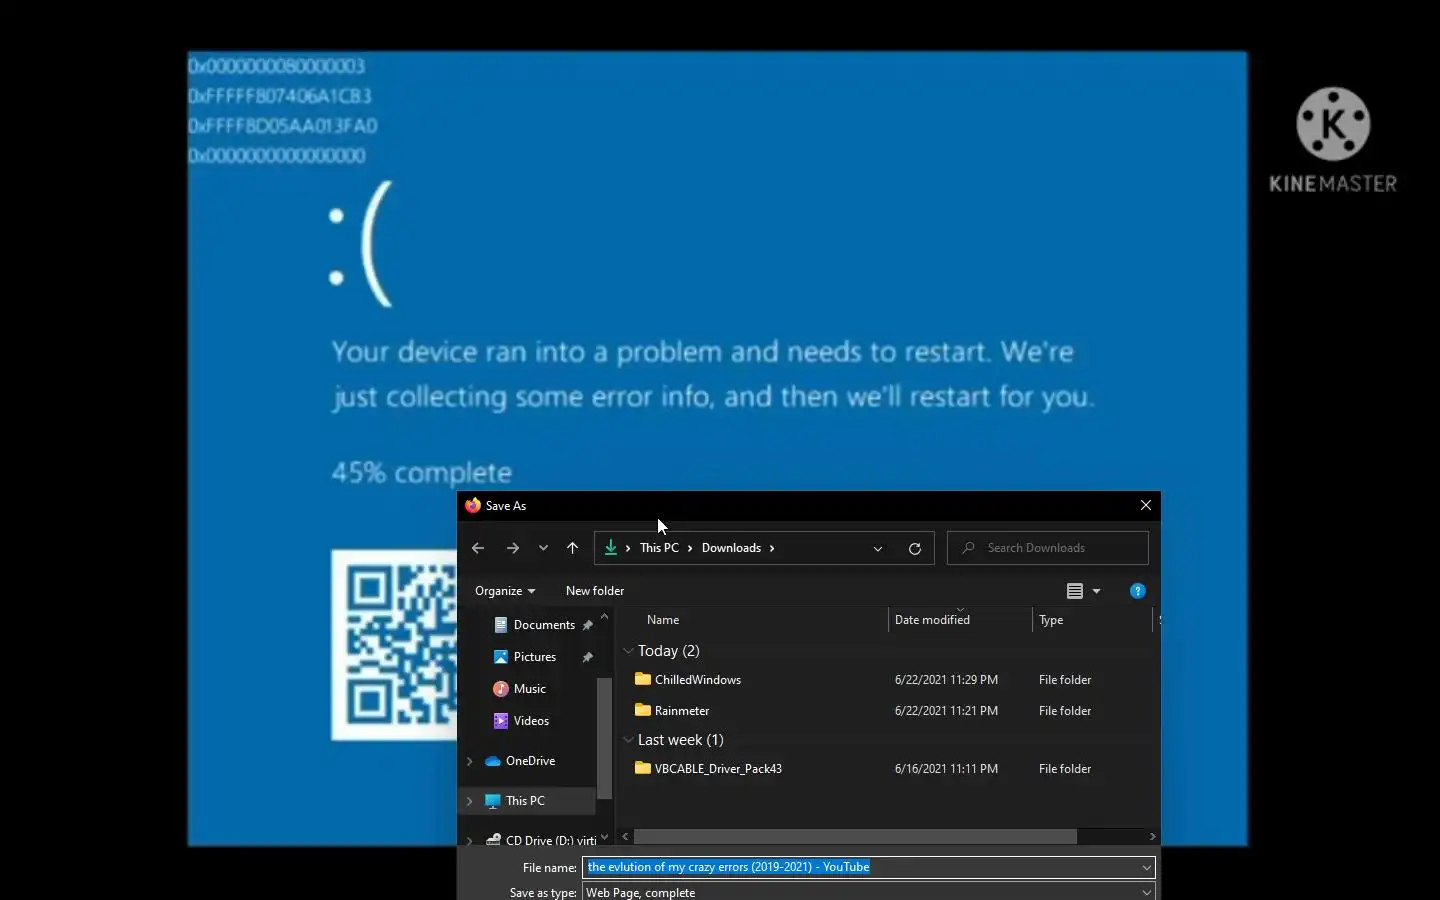Click the 6/16/2021 11:11 PM date cell

946,769
